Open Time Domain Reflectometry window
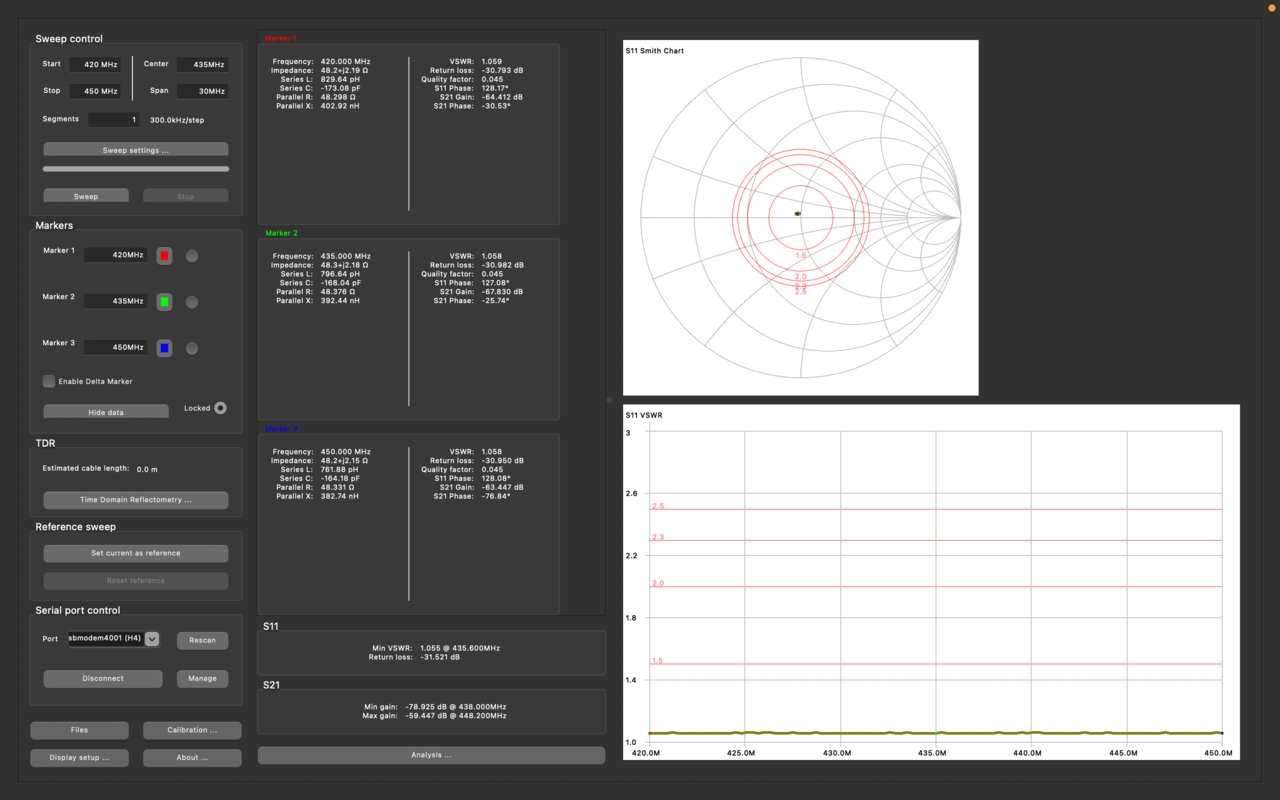 [x=136, y=500]
